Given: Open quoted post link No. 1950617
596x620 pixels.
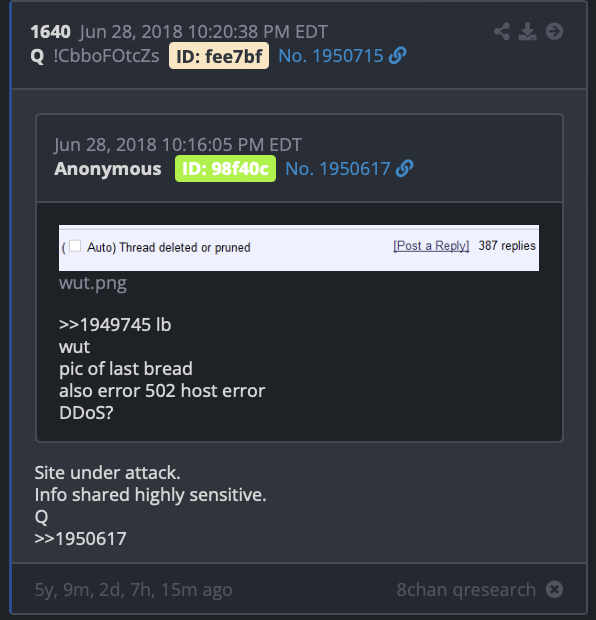Looking at the screenshot, I should click(x=338, y=169).
